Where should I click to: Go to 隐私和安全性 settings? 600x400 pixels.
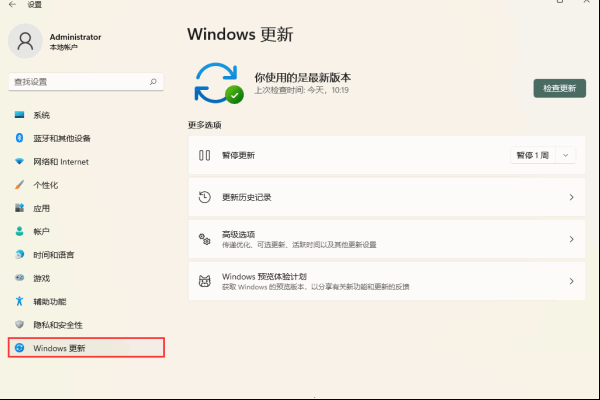click(x=86, y=325)
